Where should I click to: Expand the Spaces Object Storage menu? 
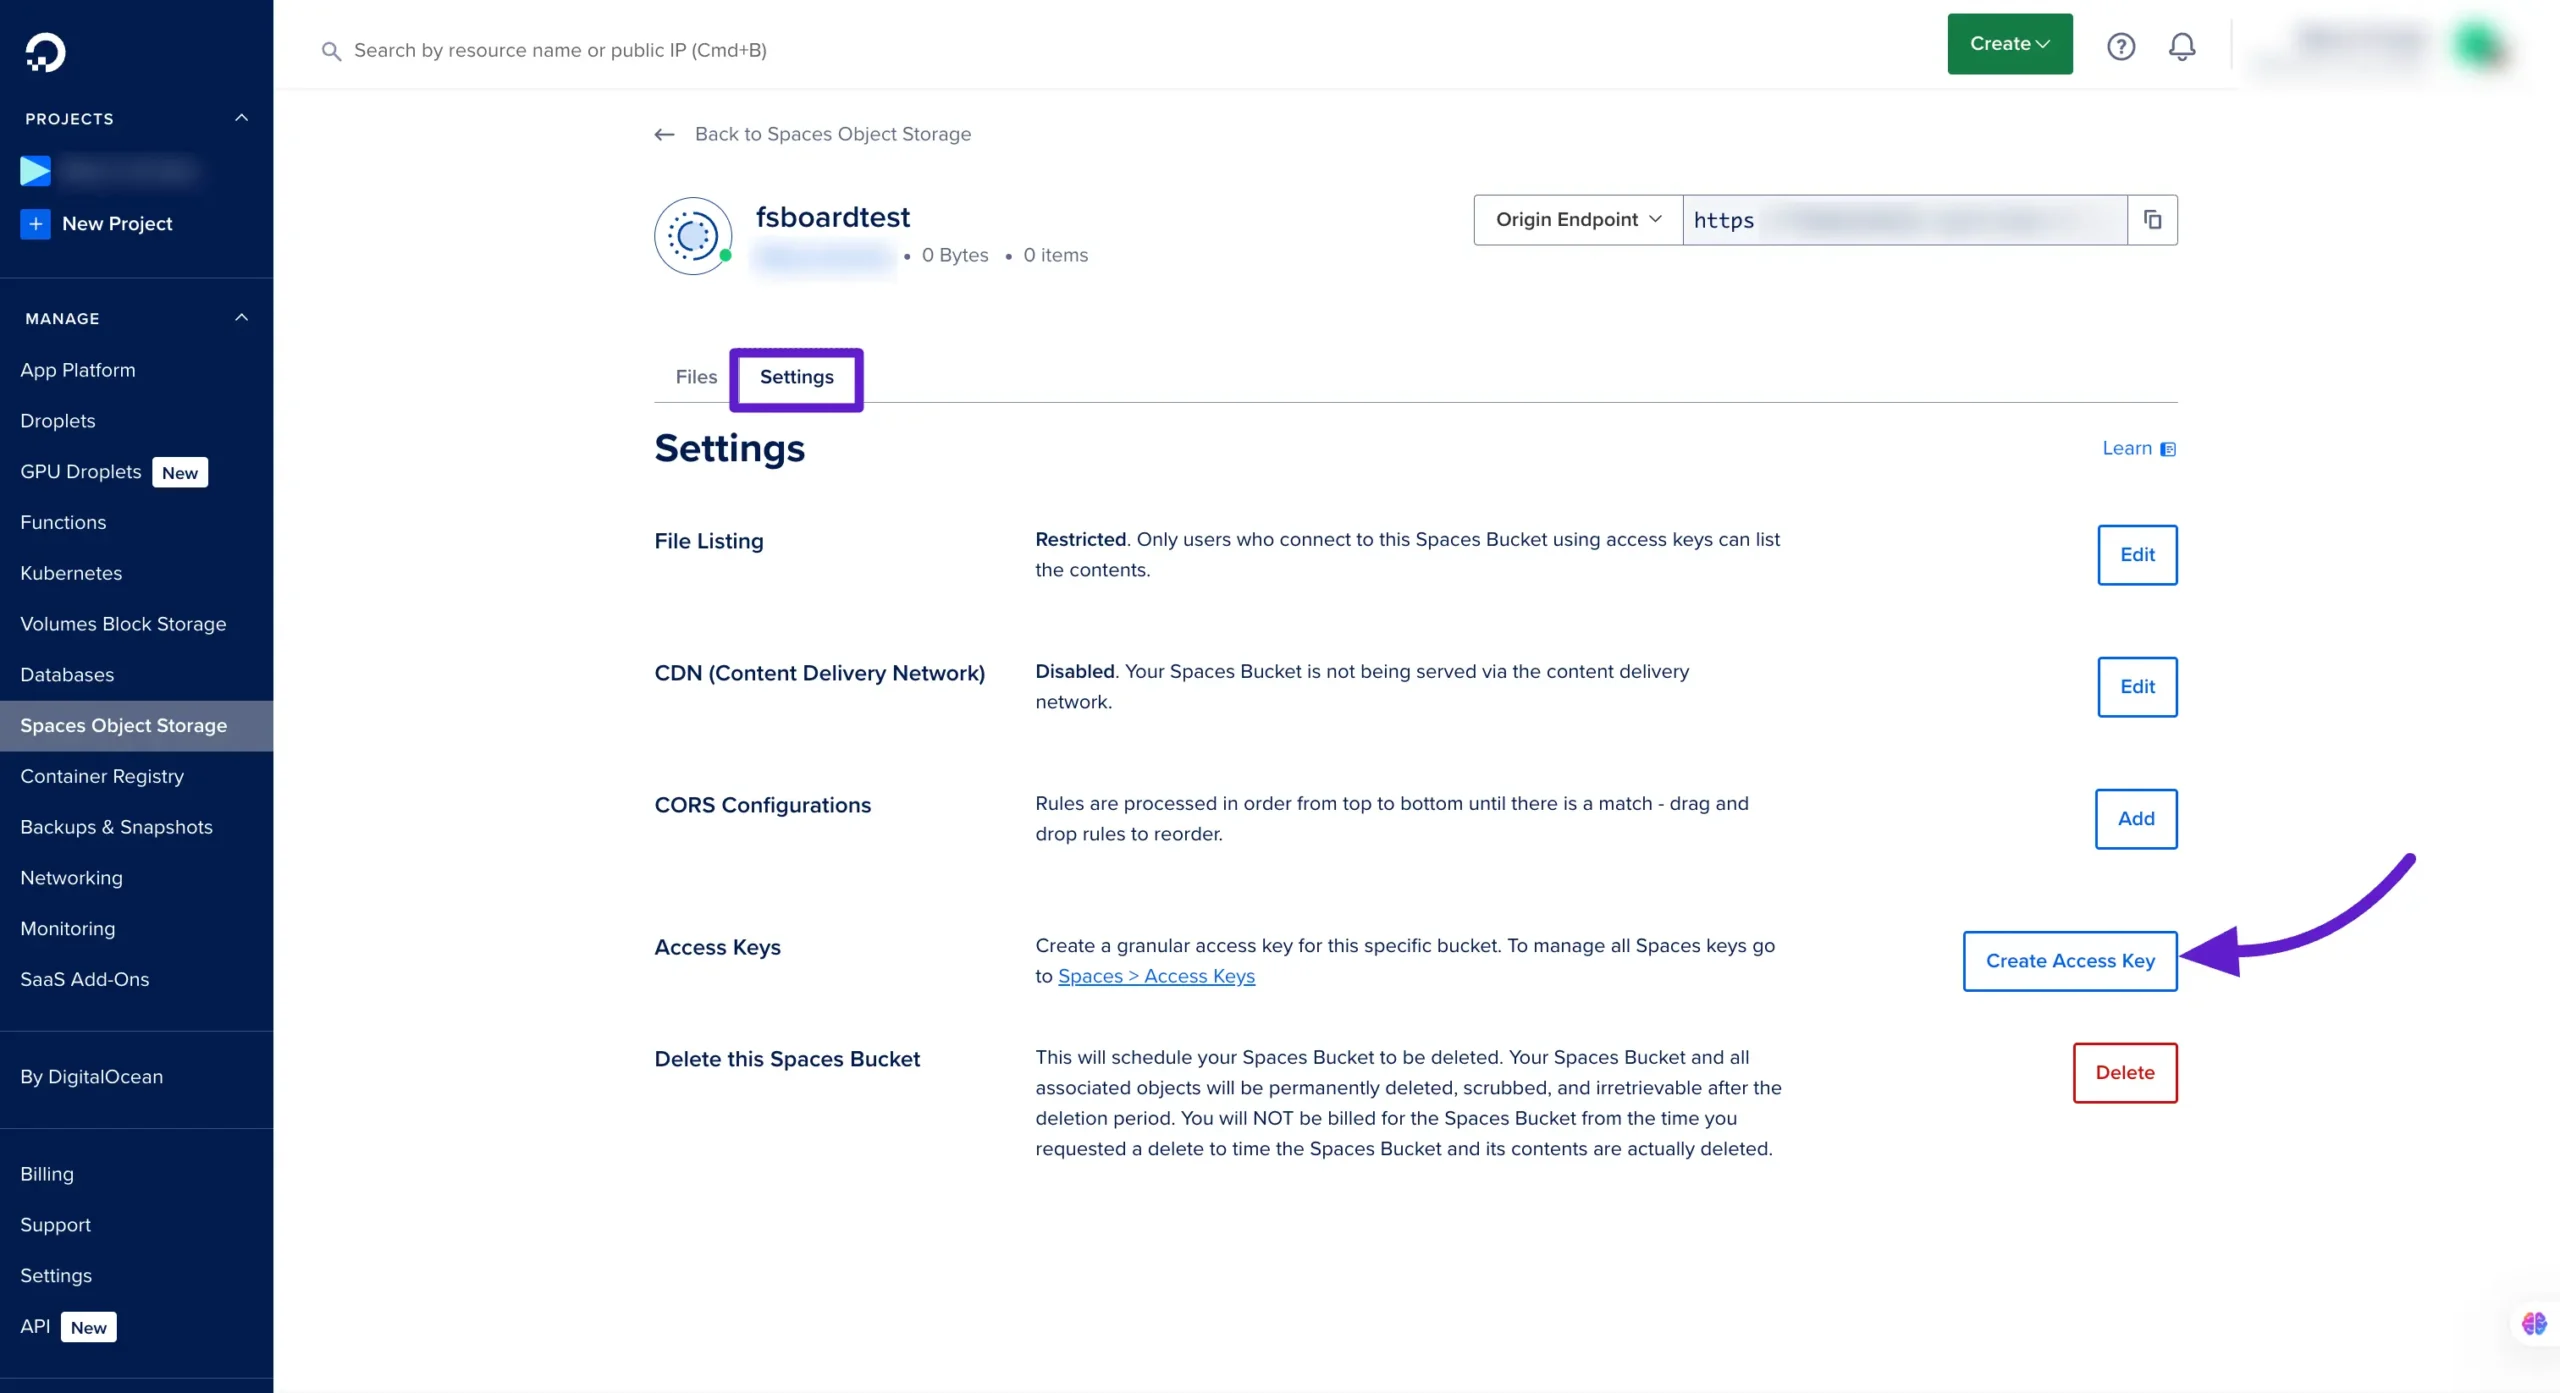[x=123, y=724]
